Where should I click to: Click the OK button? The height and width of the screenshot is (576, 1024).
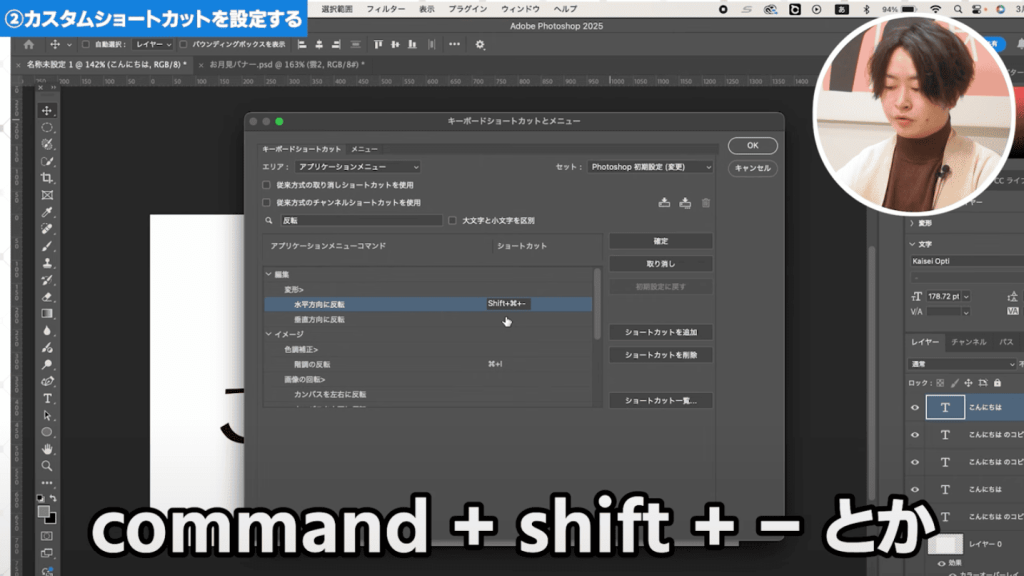click(752, 146)
